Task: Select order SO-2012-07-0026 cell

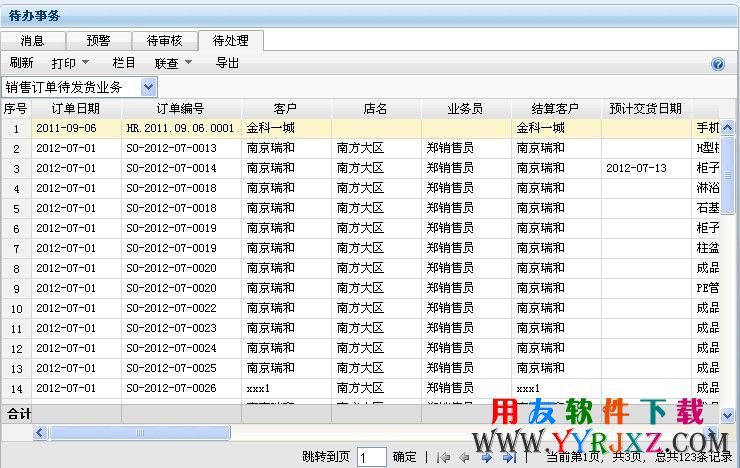Action: pos(181,388)
